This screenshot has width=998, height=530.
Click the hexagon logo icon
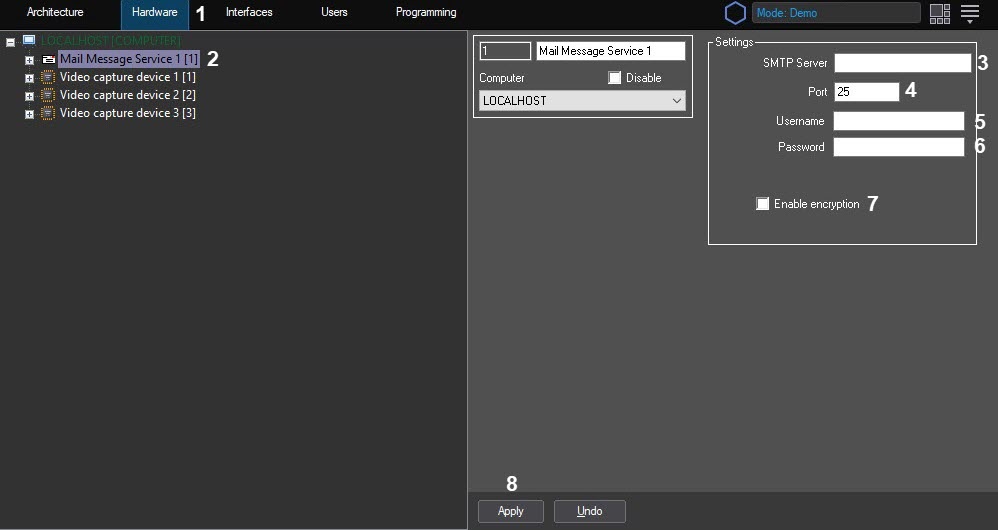[x=735, y=13]
